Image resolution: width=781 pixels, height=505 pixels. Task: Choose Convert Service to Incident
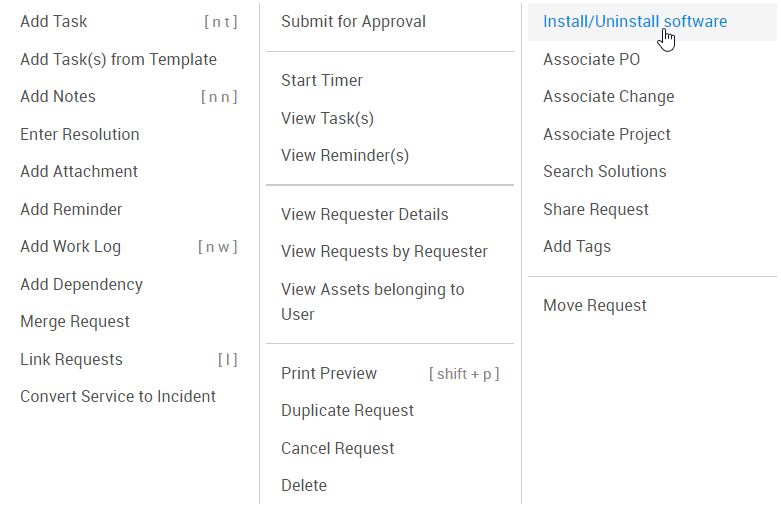[x=118, y=397]
